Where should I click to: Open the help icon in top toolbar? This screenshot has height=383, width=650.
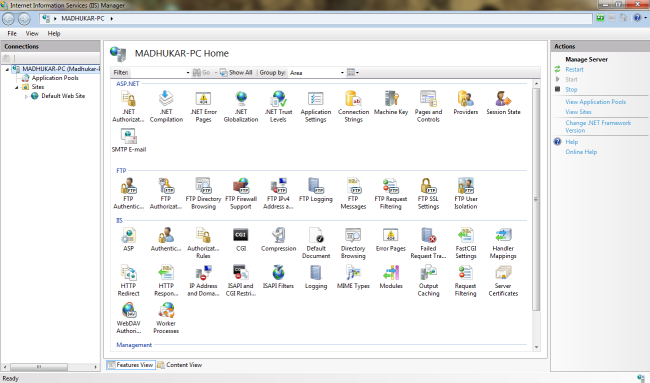[x=637, y=18]
